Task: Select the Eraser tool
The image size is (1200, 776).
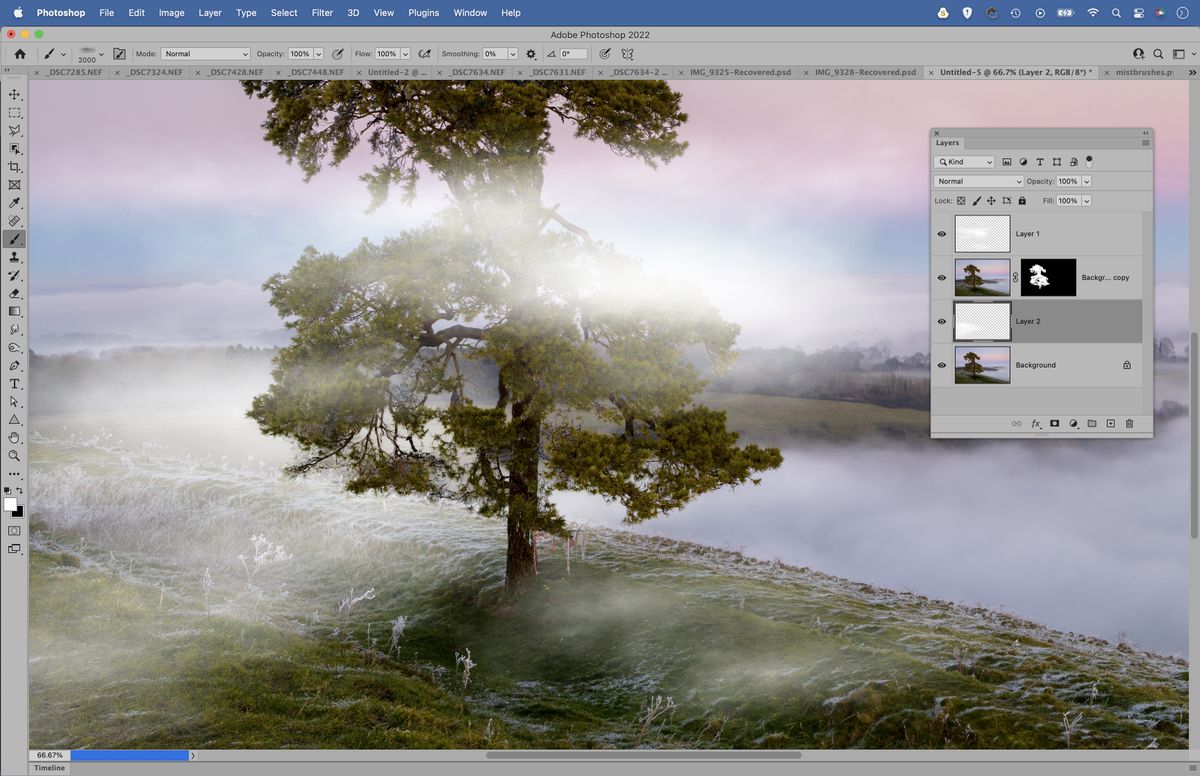Action: [15, 293]
